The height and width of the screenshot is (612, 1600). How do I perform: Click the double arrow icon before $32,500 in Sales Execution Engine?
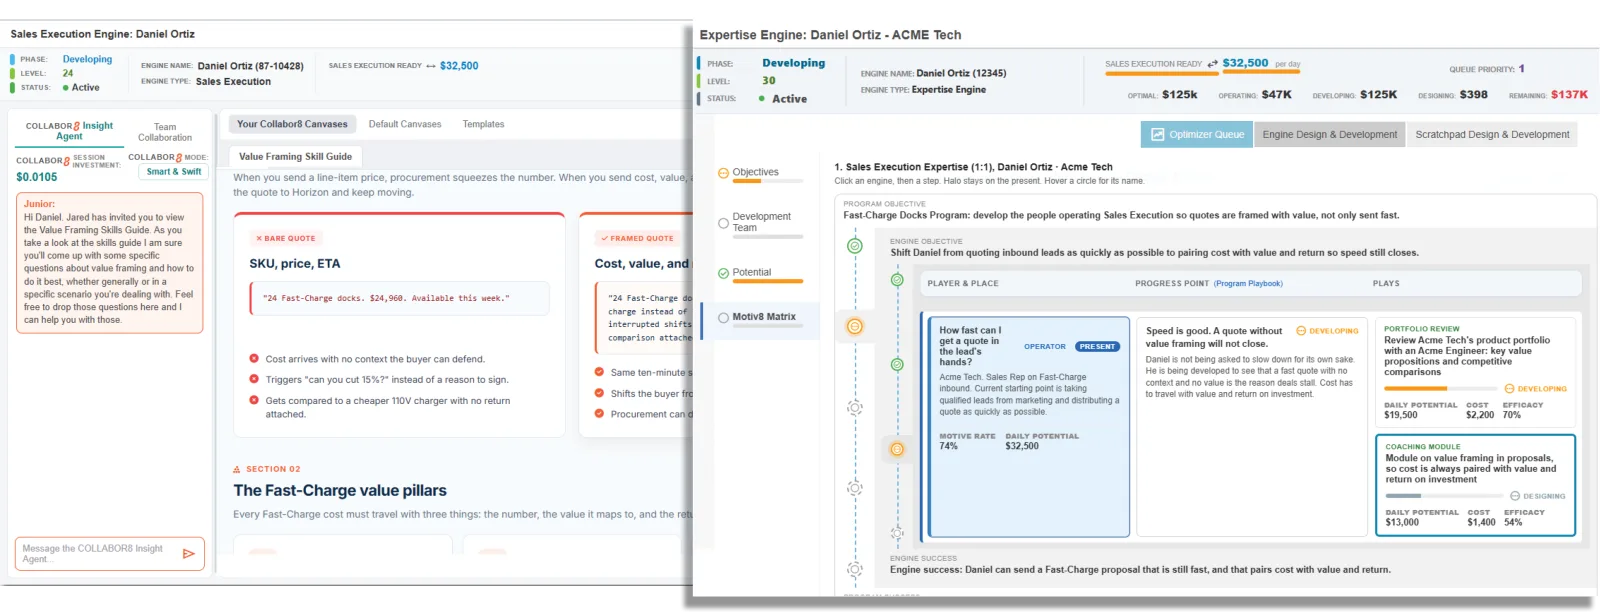431,66
